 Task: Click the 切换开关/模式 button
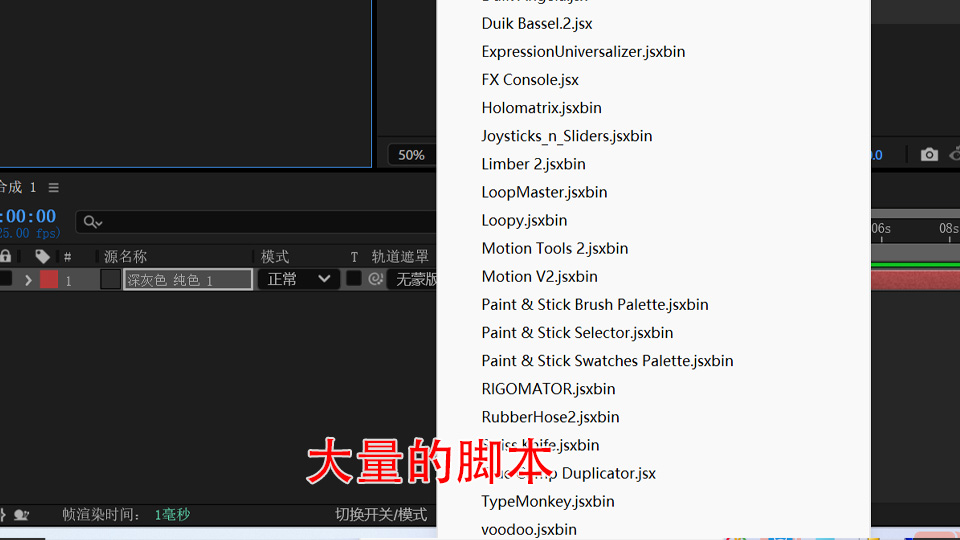[x=380, y=514]
